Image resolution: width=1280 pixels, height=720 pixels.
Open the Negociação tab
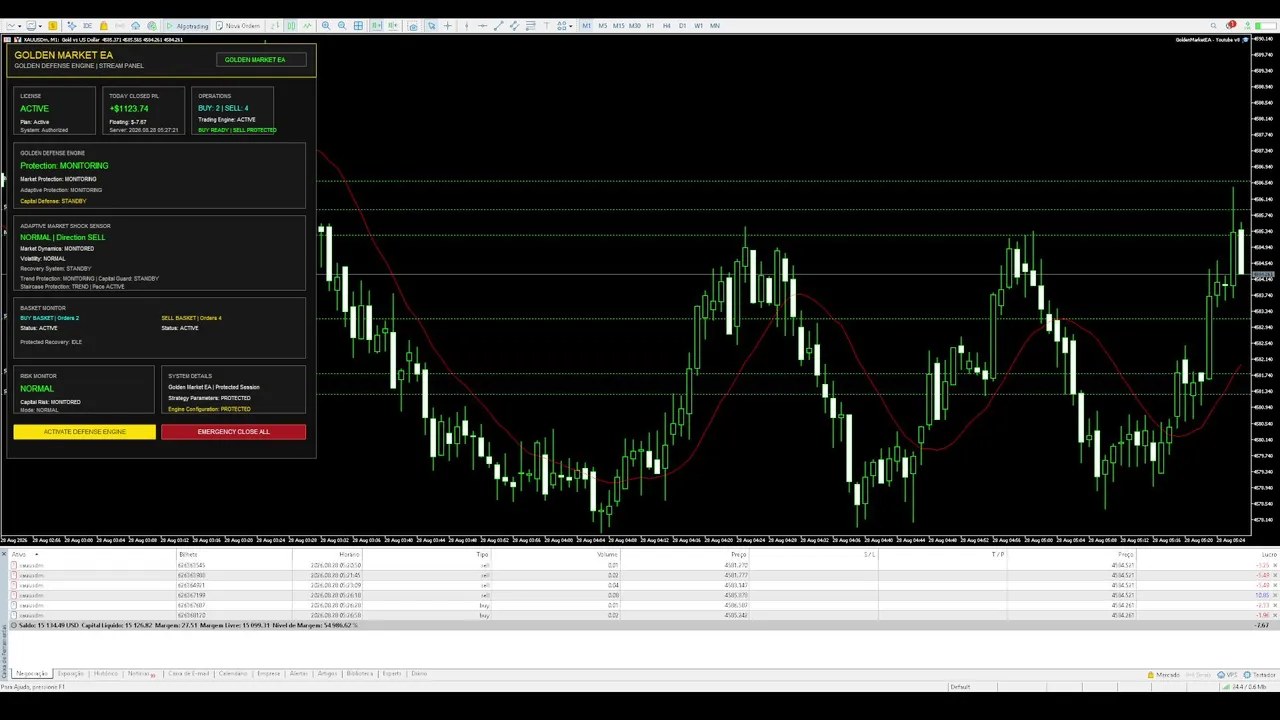pyautogui.click(x=32, y=674)
